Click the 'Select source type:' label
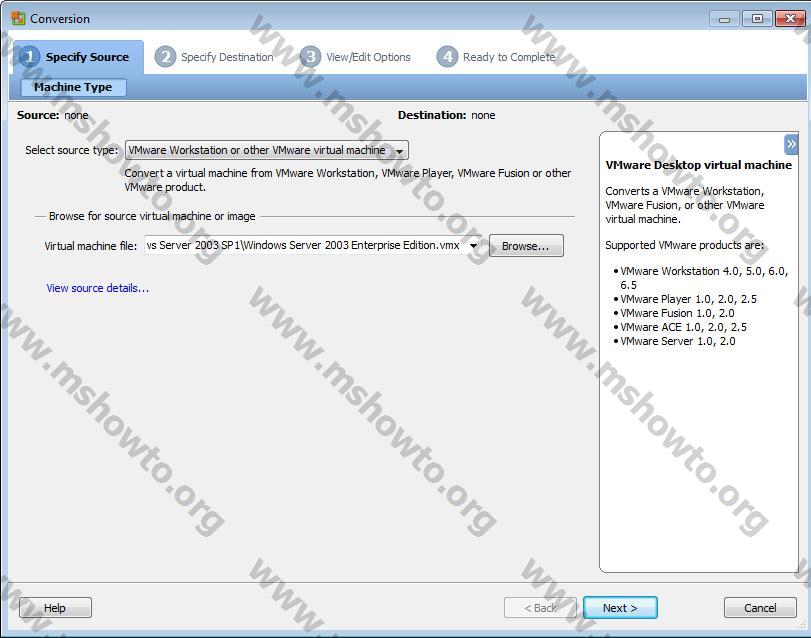Screen dimensions: 811x638 (x=71, y=150)
